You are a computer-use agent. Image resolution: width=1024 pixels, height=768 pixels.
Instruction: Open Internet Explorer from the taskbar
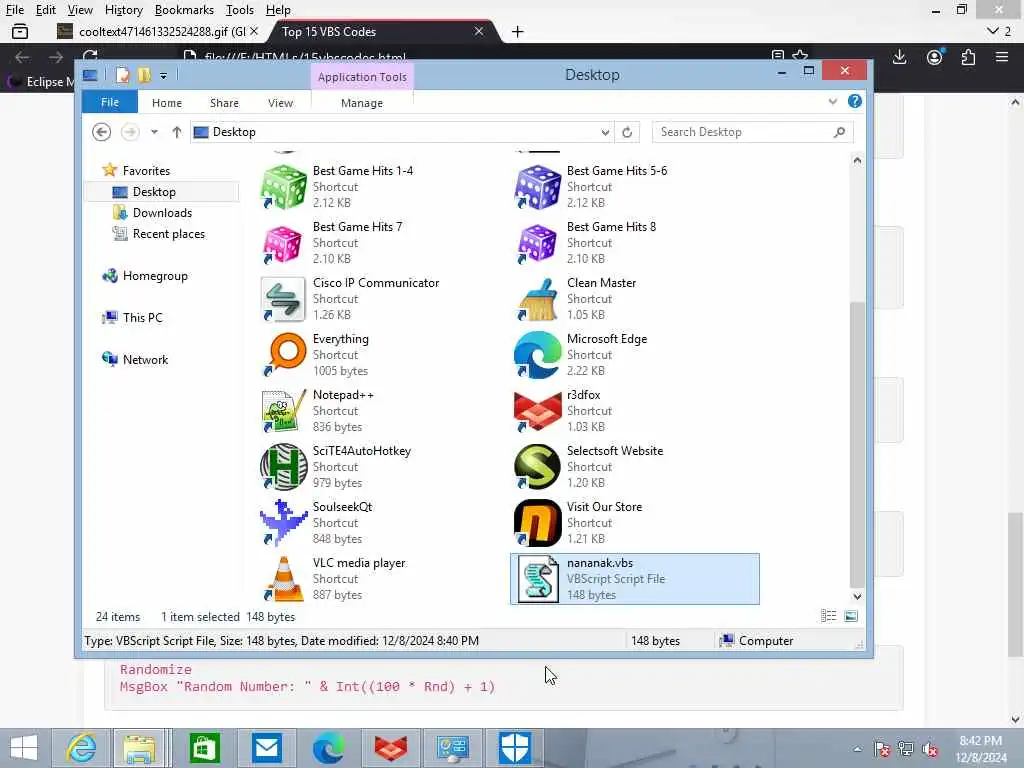(82, 748)
